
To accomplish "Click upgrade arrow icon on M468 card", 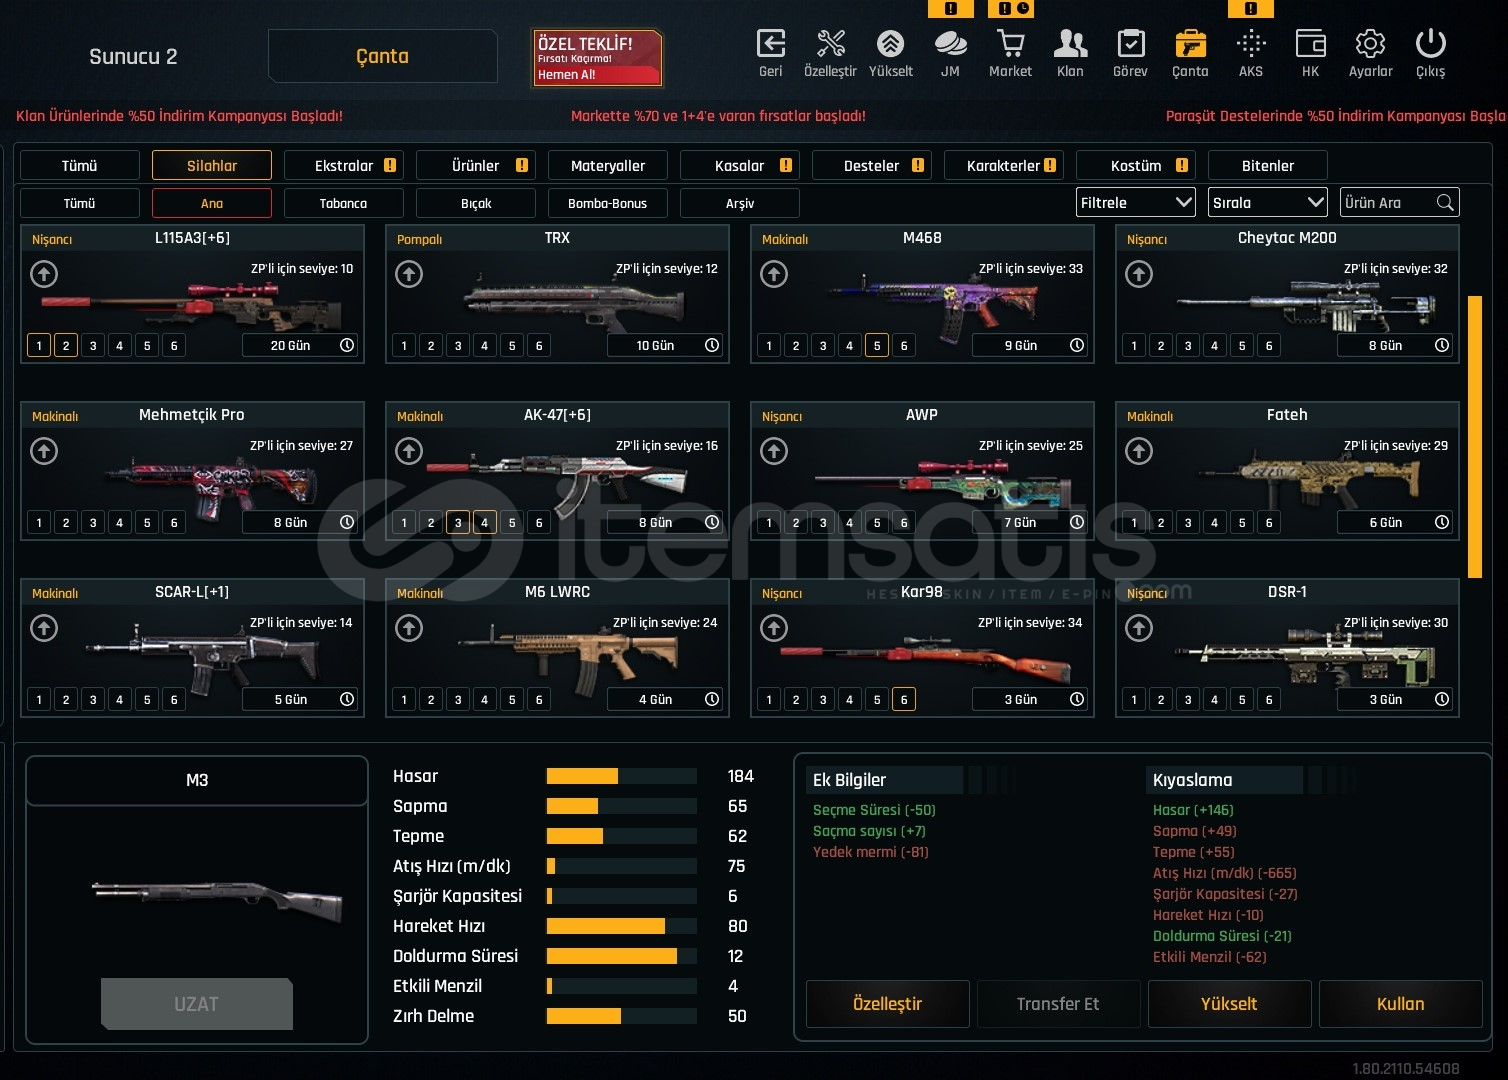I will 774,274.
